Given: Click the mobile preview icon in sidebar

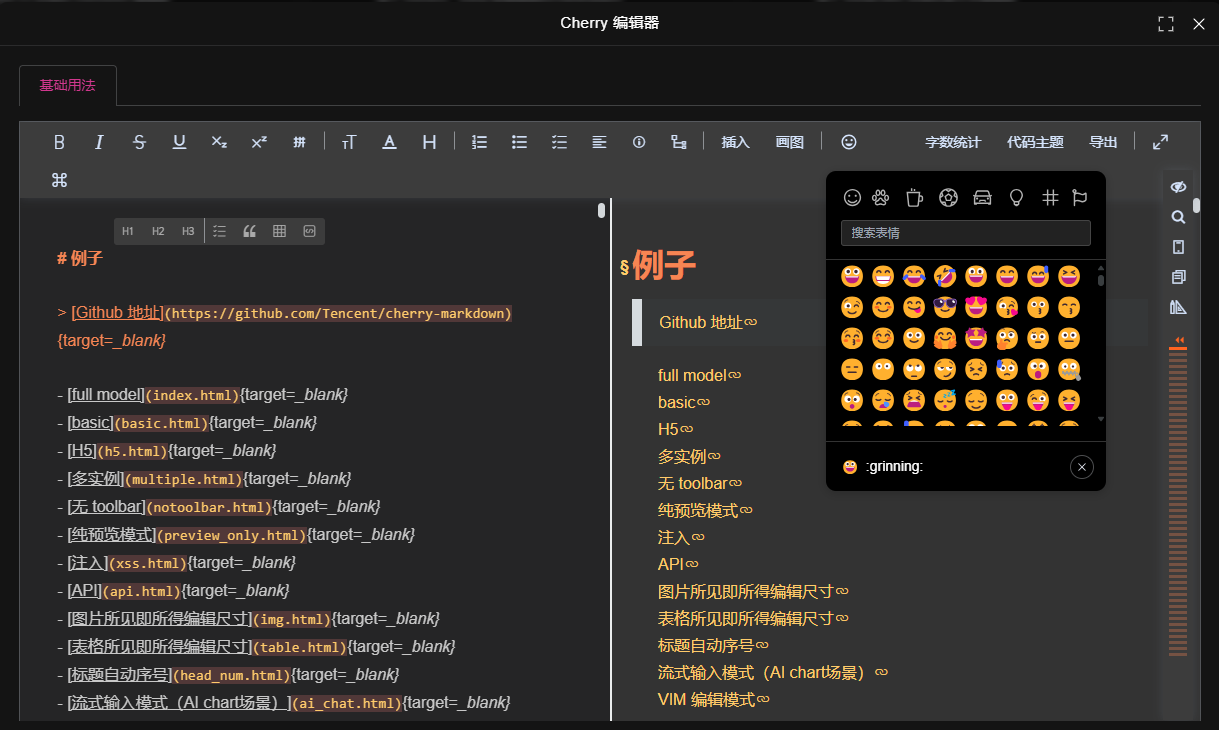Looking at the screenshot, I should tap(1178, 246).
